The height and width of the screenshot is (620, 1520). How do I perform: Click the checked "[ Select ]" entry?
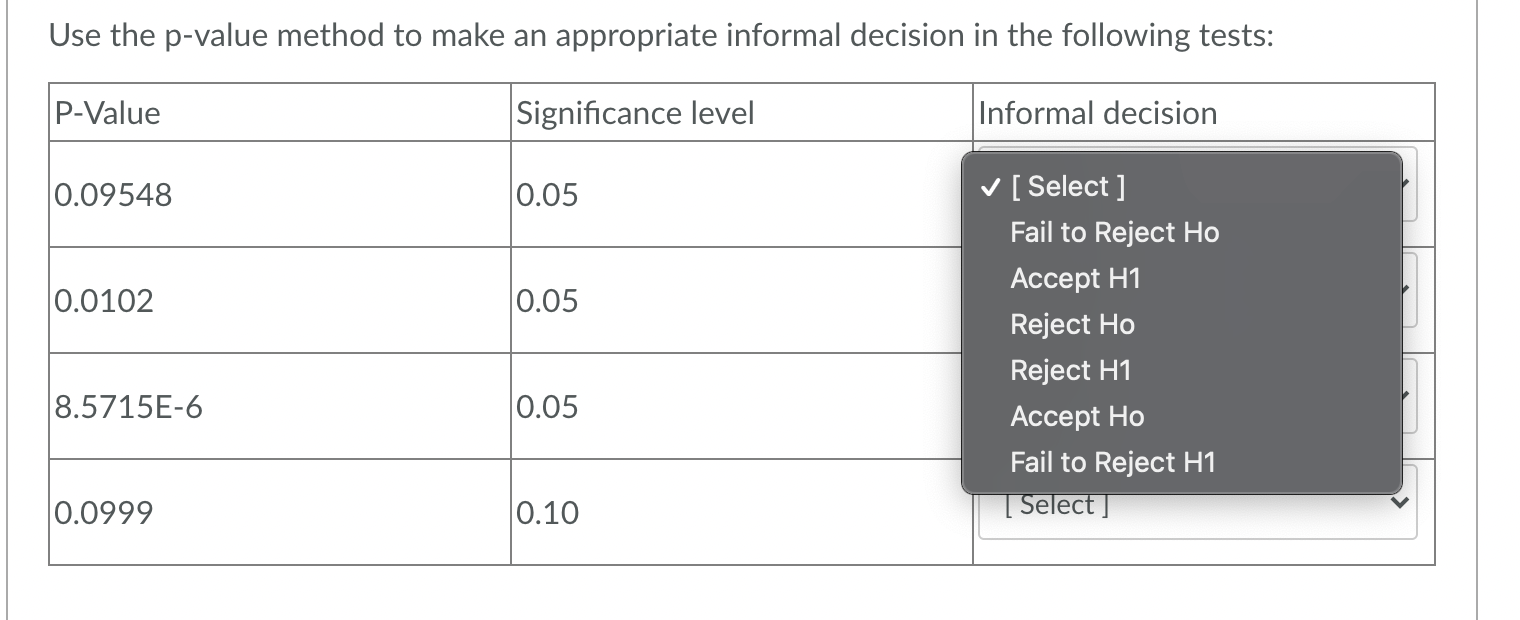(x=1070, y=185)
